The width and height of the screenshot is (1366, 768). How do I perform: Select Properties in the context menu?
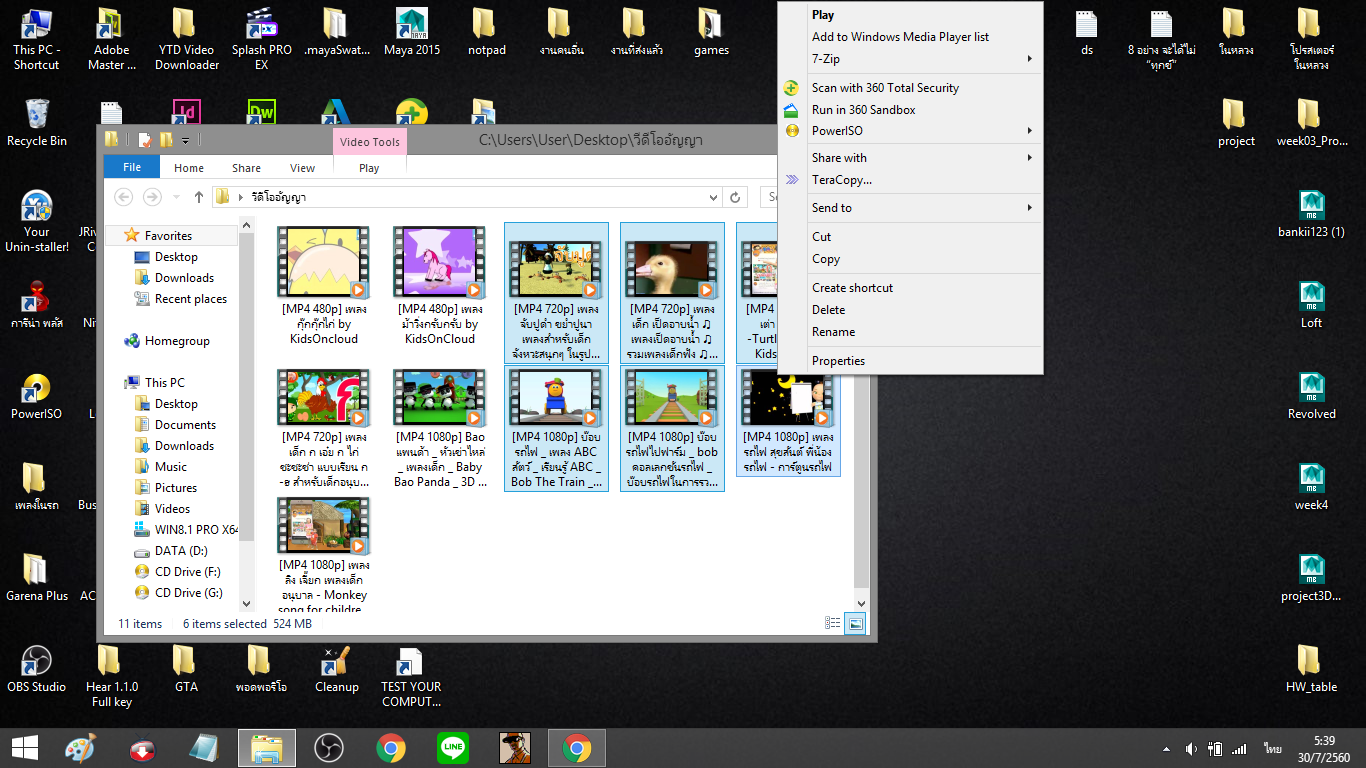click(838, 361)
